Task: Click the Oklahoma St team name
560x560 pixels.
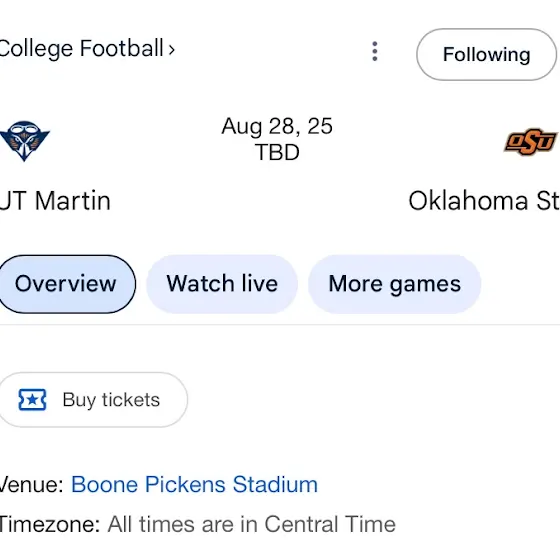Action: coord(484,201)
